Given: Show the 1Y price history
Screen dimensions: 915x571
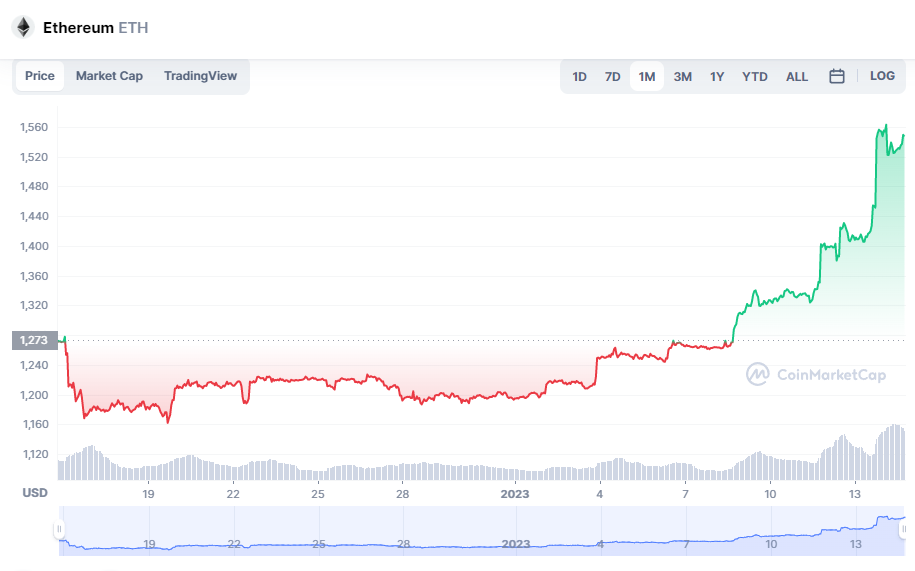Looking at the screenshot, I should (717, 76).
